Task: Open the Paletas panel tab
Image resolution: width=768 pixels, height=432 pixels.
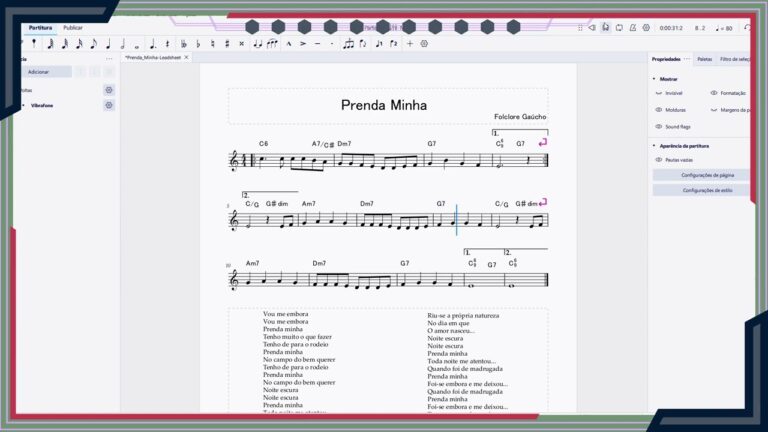Action: coord(705,59)
